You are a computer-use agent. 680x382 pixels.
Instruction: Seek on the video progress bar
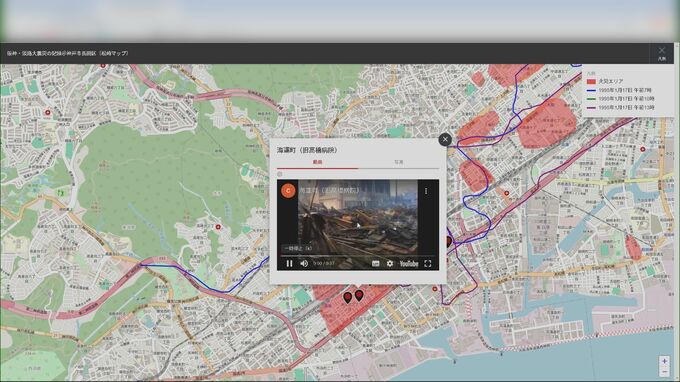pyautogui.click(x=358, y=256)
